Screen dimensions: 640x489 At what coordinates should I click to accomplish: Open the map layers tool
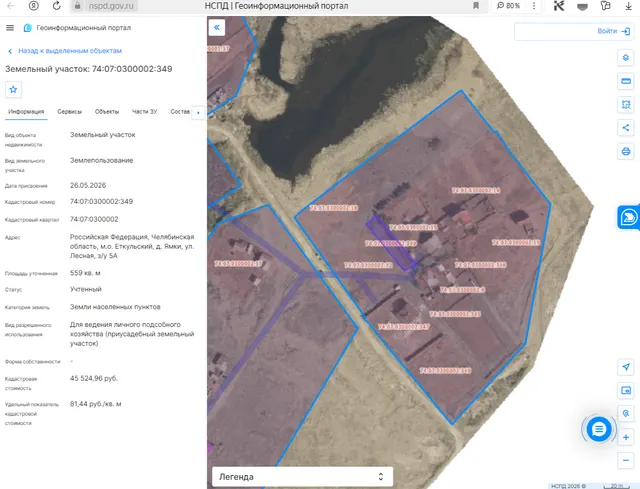(625, 58)
